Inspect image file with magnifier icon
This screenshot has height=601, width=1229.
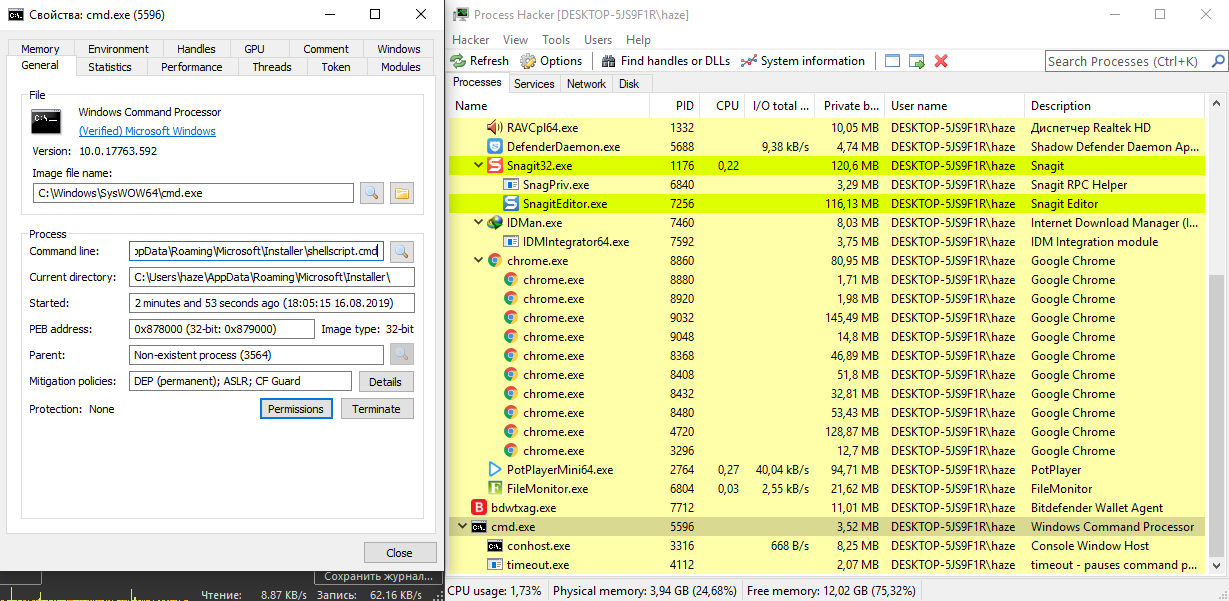click(x=372, y=193)
